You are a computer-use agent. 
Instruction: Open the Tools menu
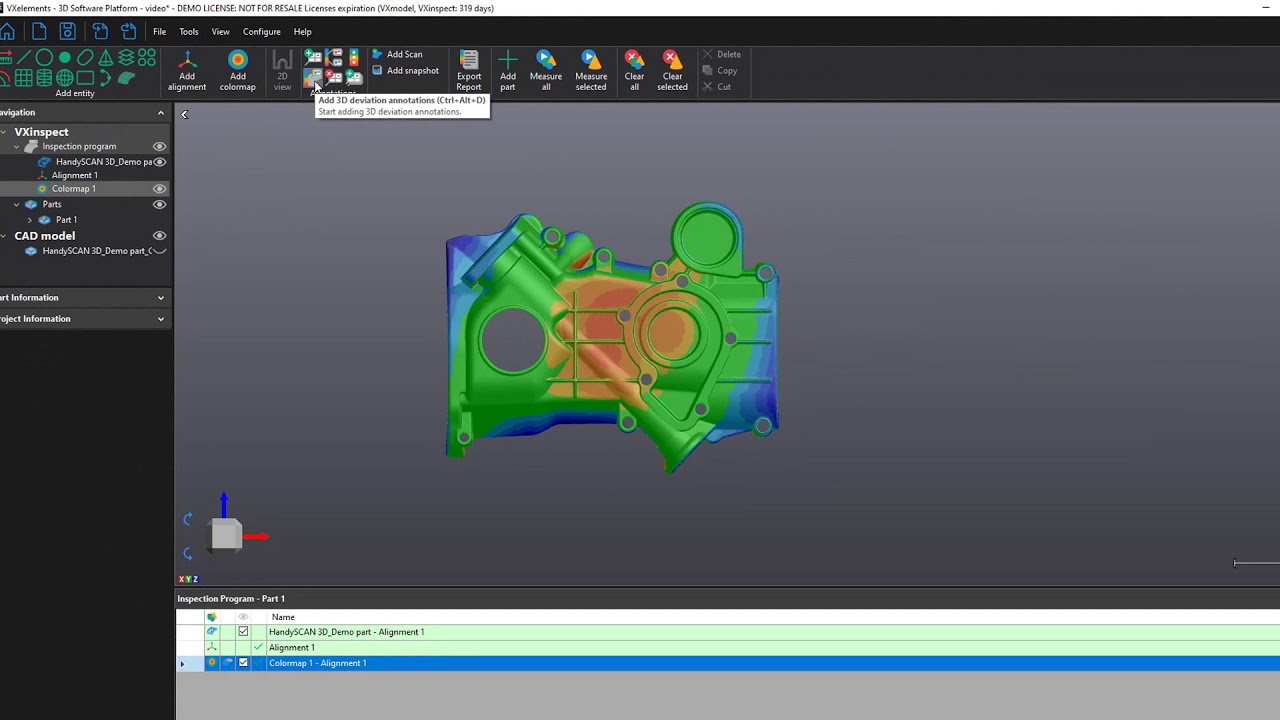click(188, 31)
